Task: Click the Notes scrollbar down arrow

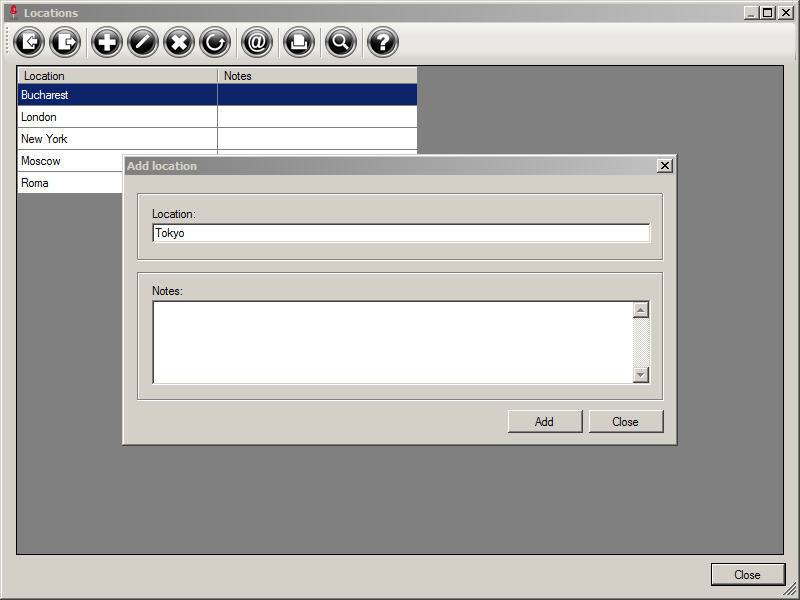Action: 641,375
